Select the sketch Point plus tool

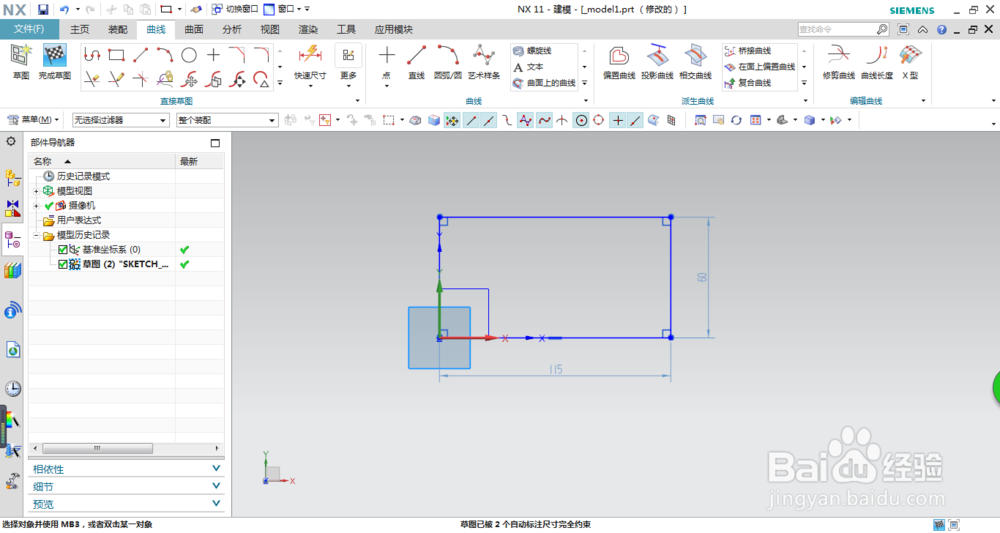[x=213, y=55]
